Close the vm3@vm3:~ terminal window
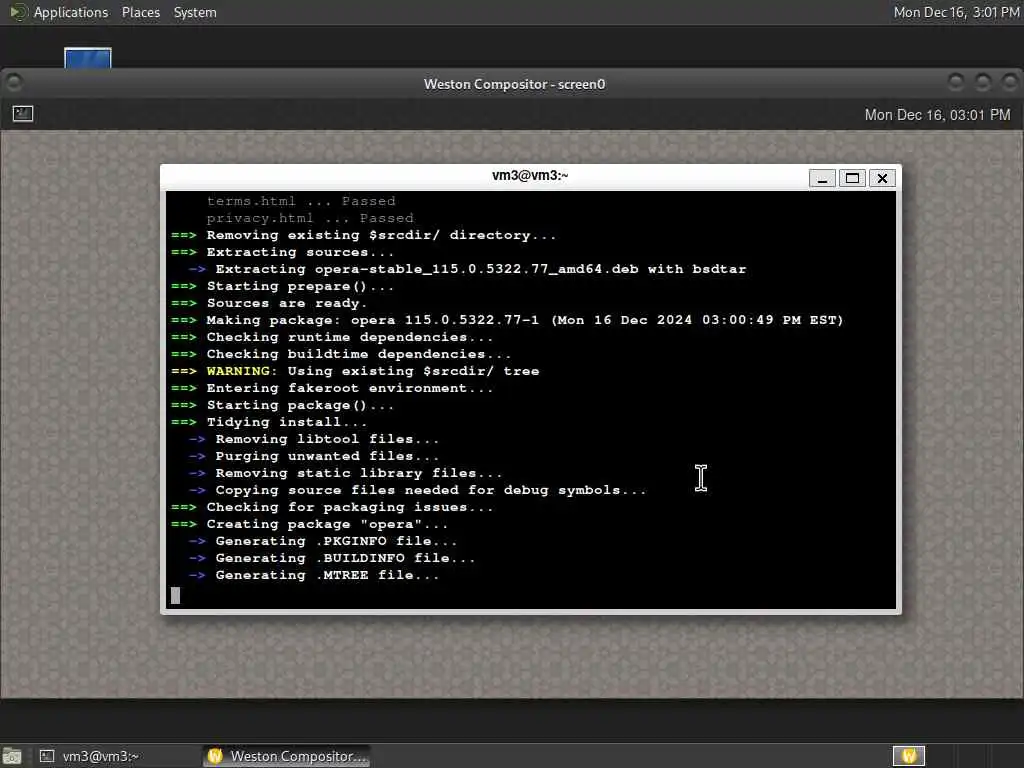 (882, 178)
